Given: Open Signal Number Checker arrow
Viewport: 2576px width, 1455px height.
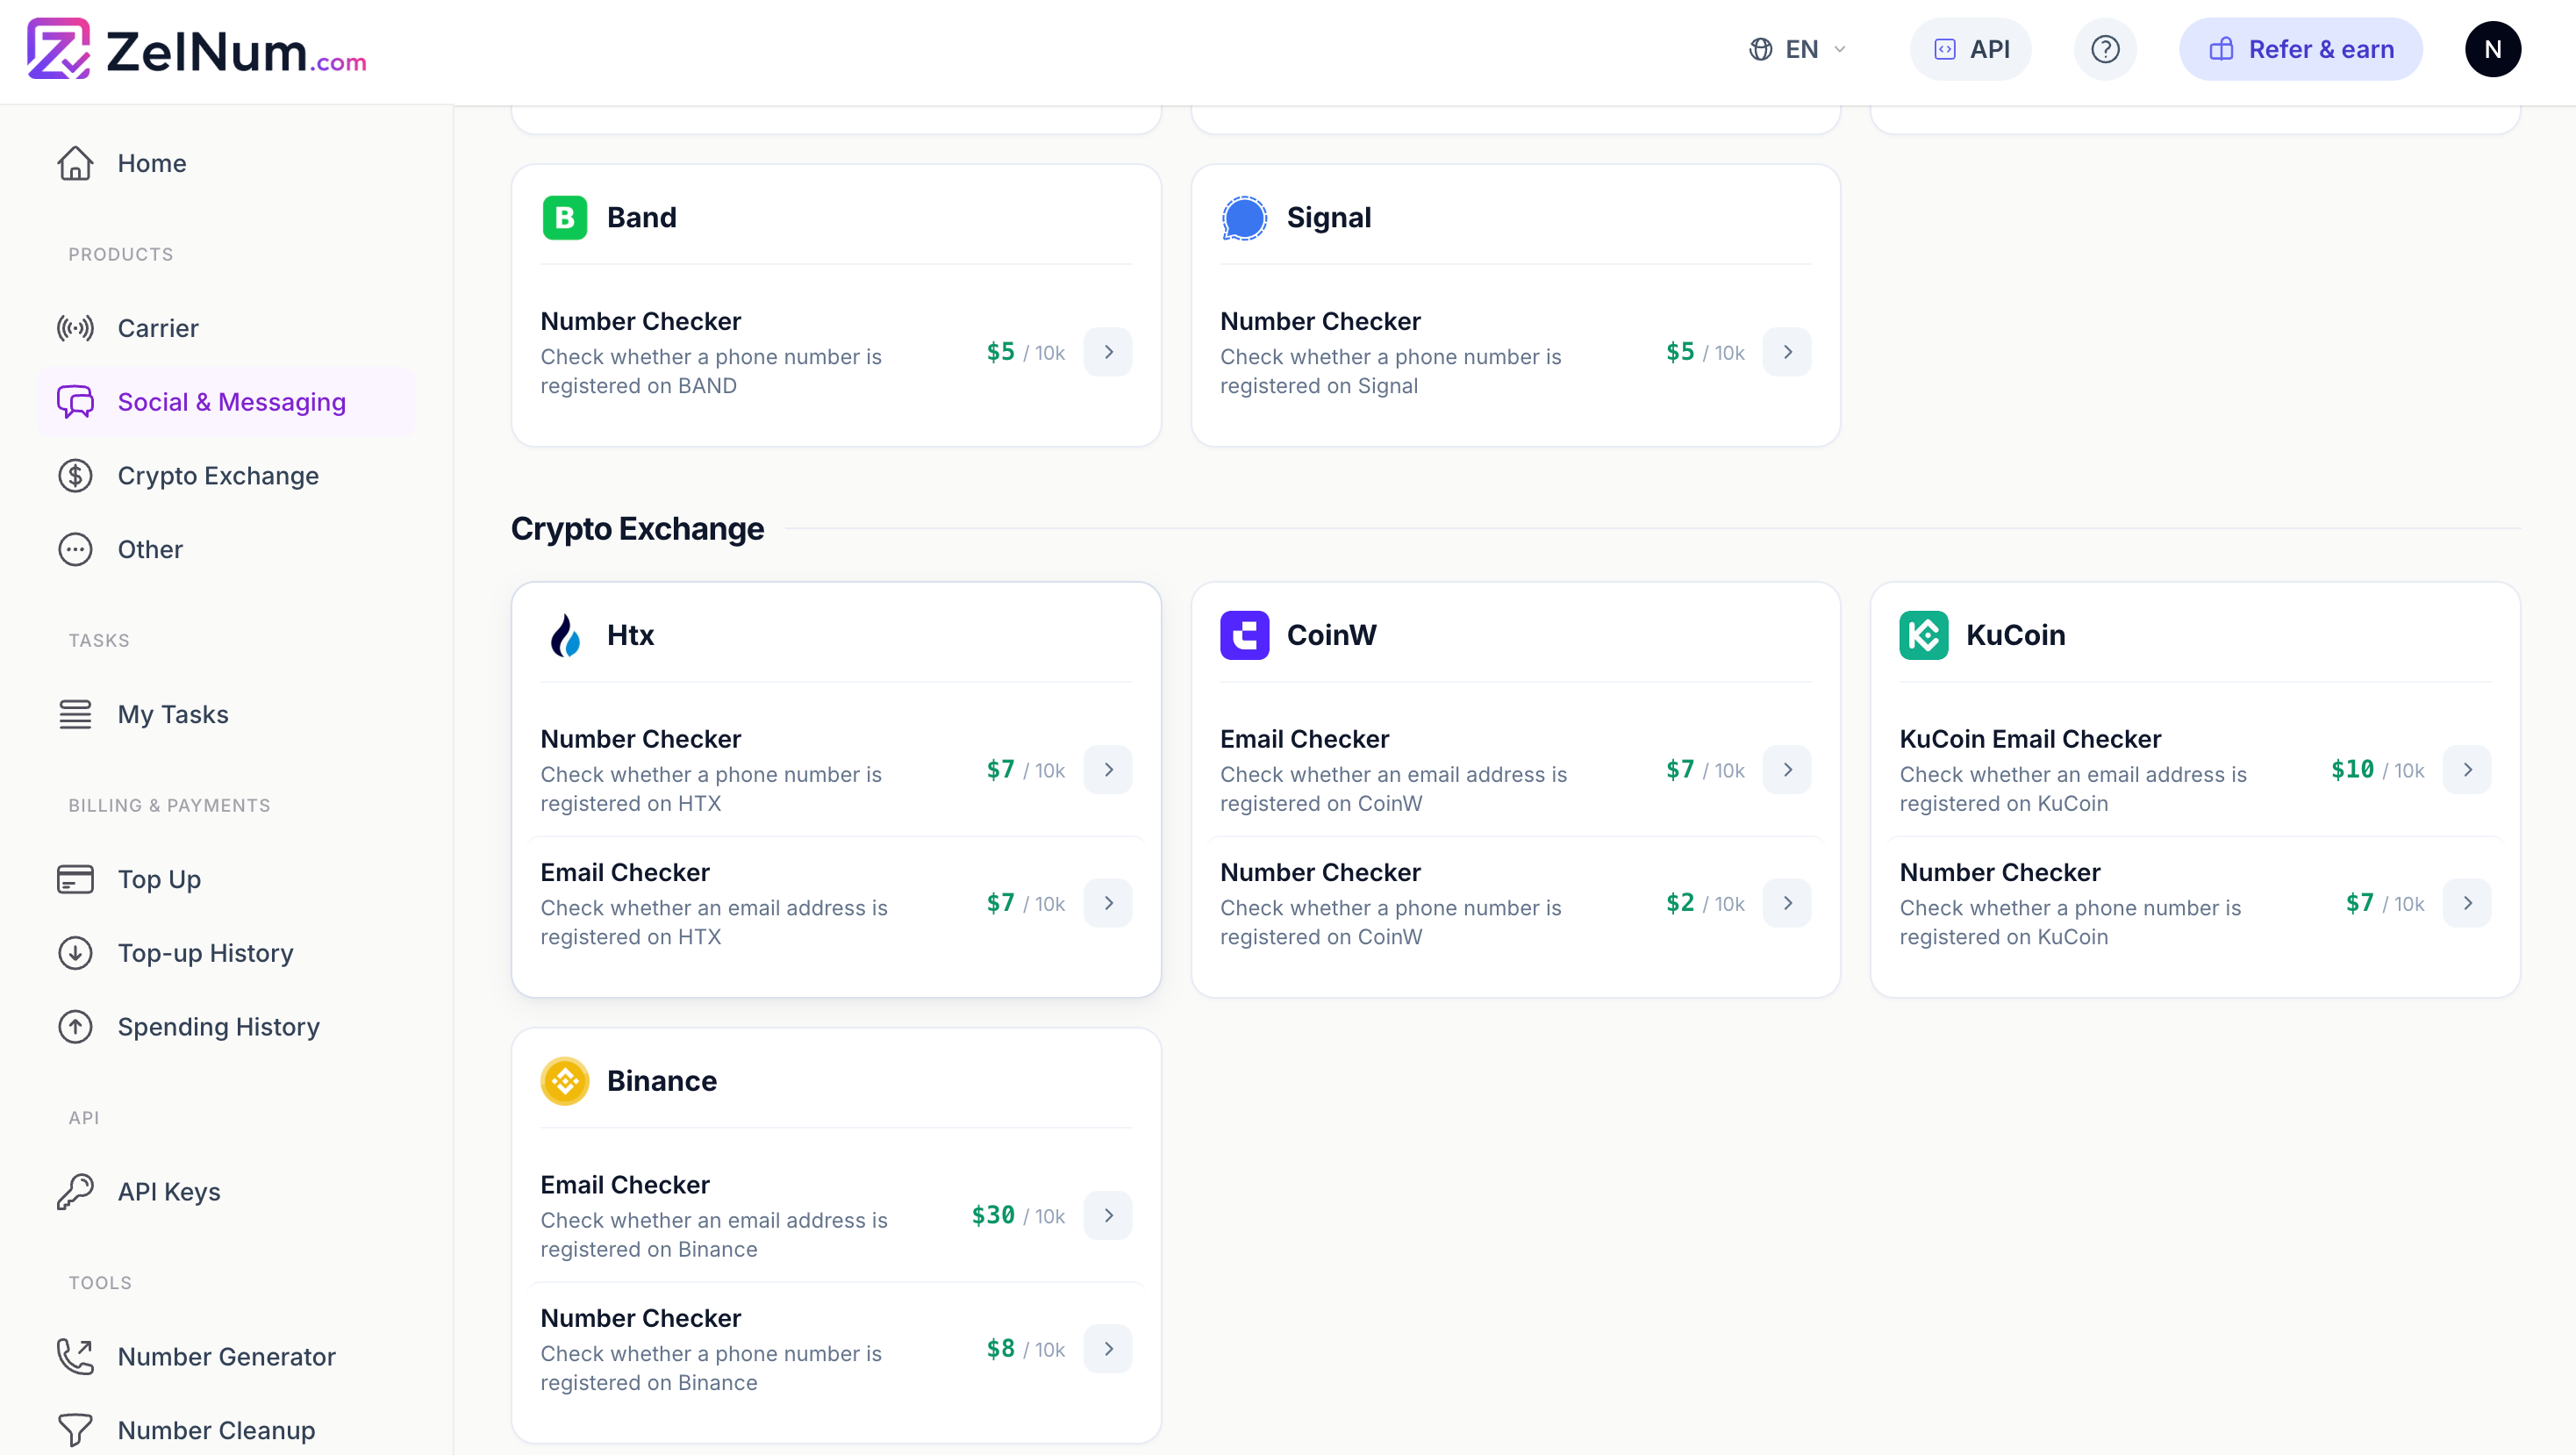Looking at the screenshot, I should [x=1788, y=352].
